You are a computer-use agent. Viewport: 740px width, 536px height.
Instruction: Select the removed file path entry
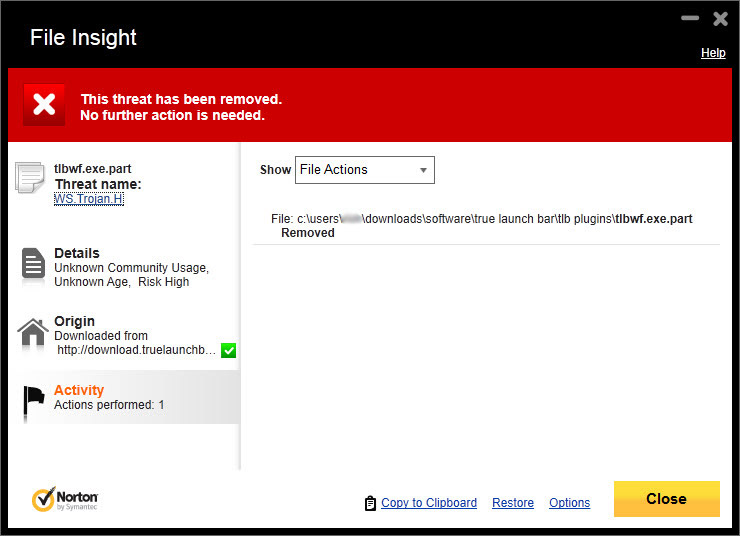482,225
